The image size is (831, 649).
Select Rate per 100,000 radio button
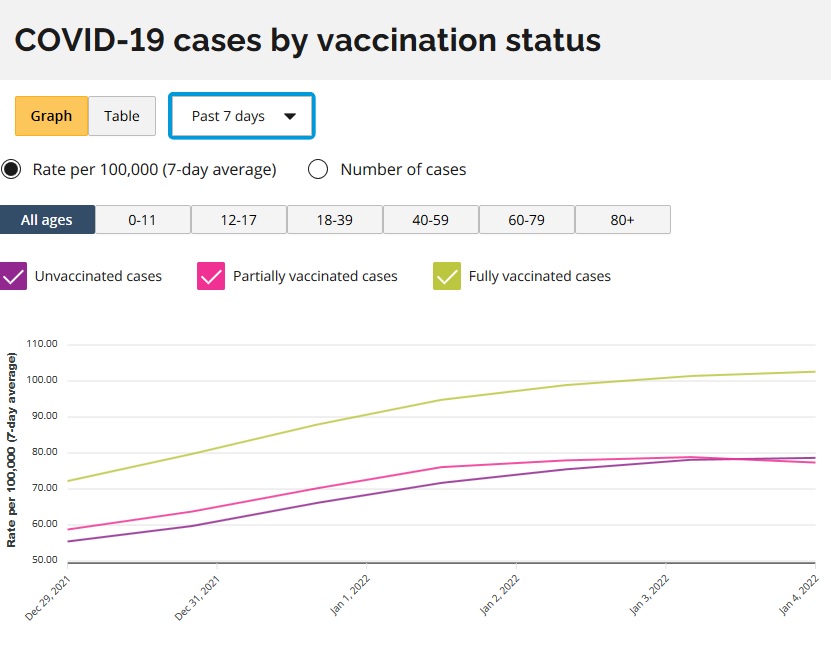coord(11,169)
